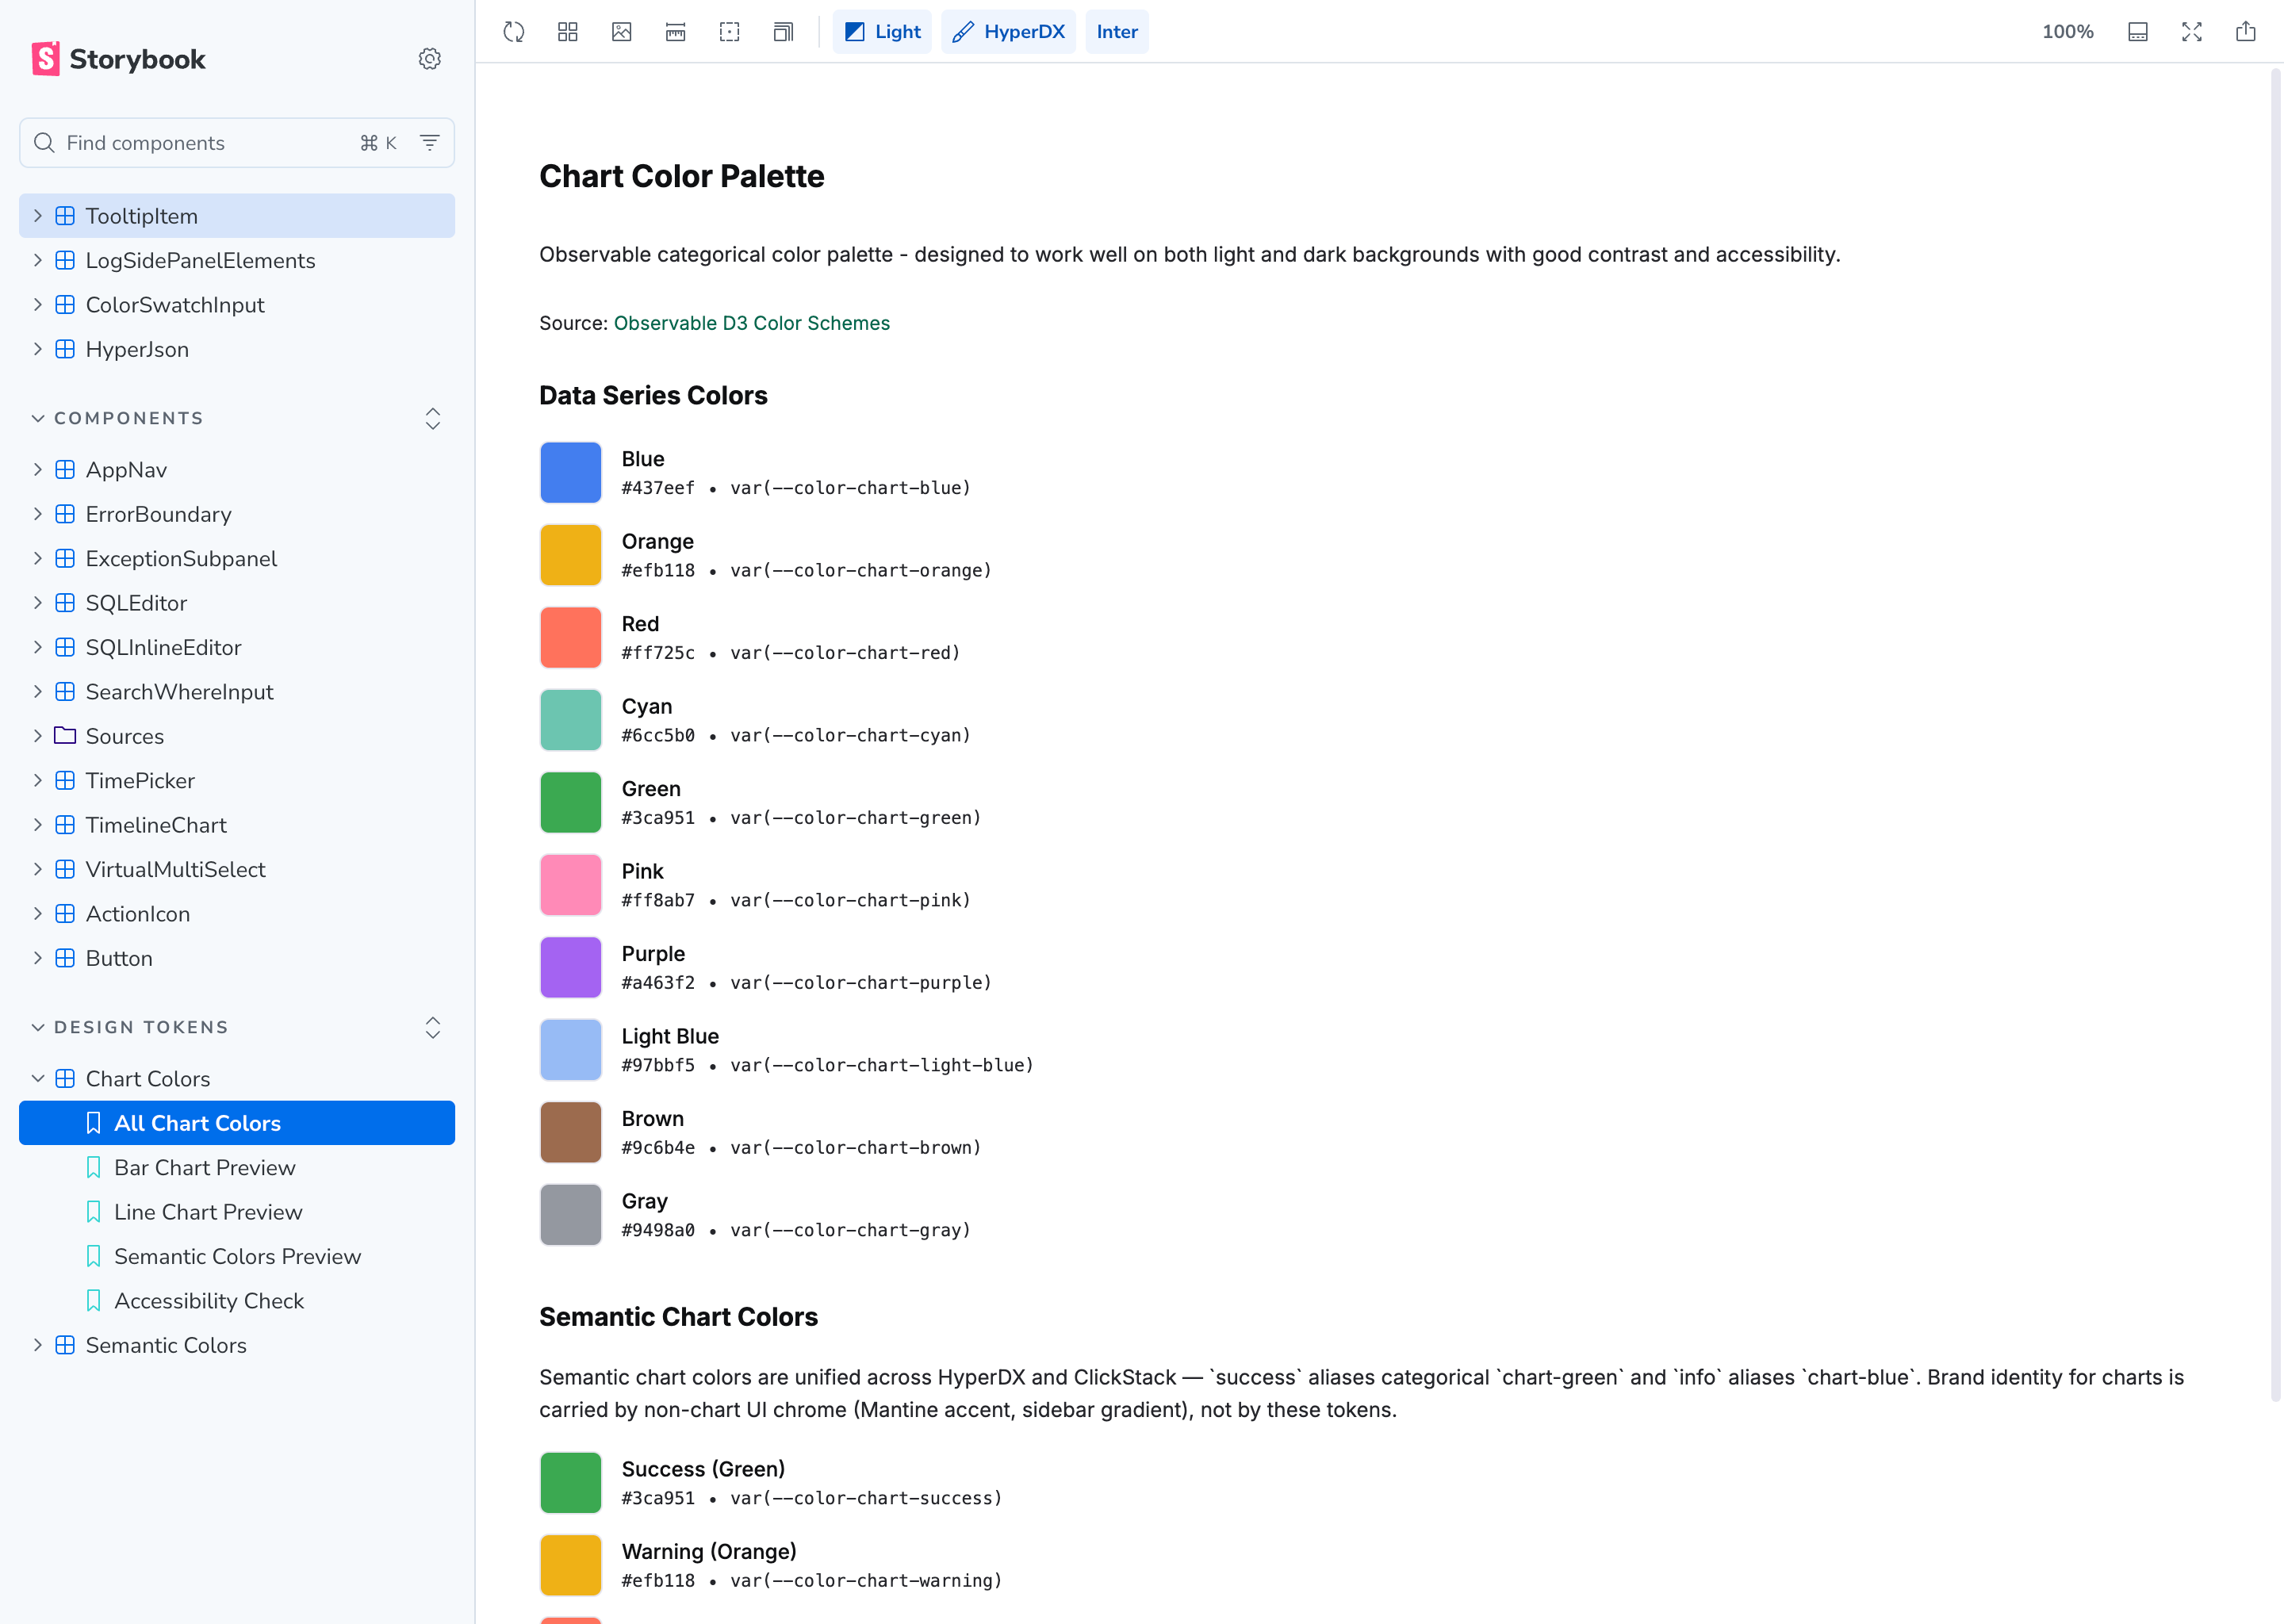Click the SQLEditor component icon
The width and height of the screenshot is (2284, 1624).
pyautogui.click(x=65, y=603)
